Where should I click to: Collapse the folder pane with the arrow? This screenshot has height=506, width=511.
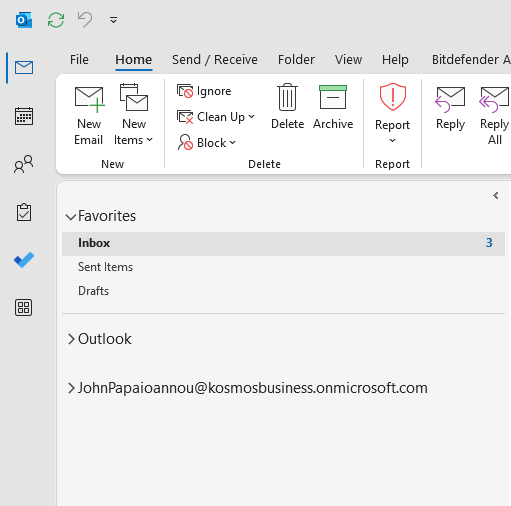coord(496,196)
